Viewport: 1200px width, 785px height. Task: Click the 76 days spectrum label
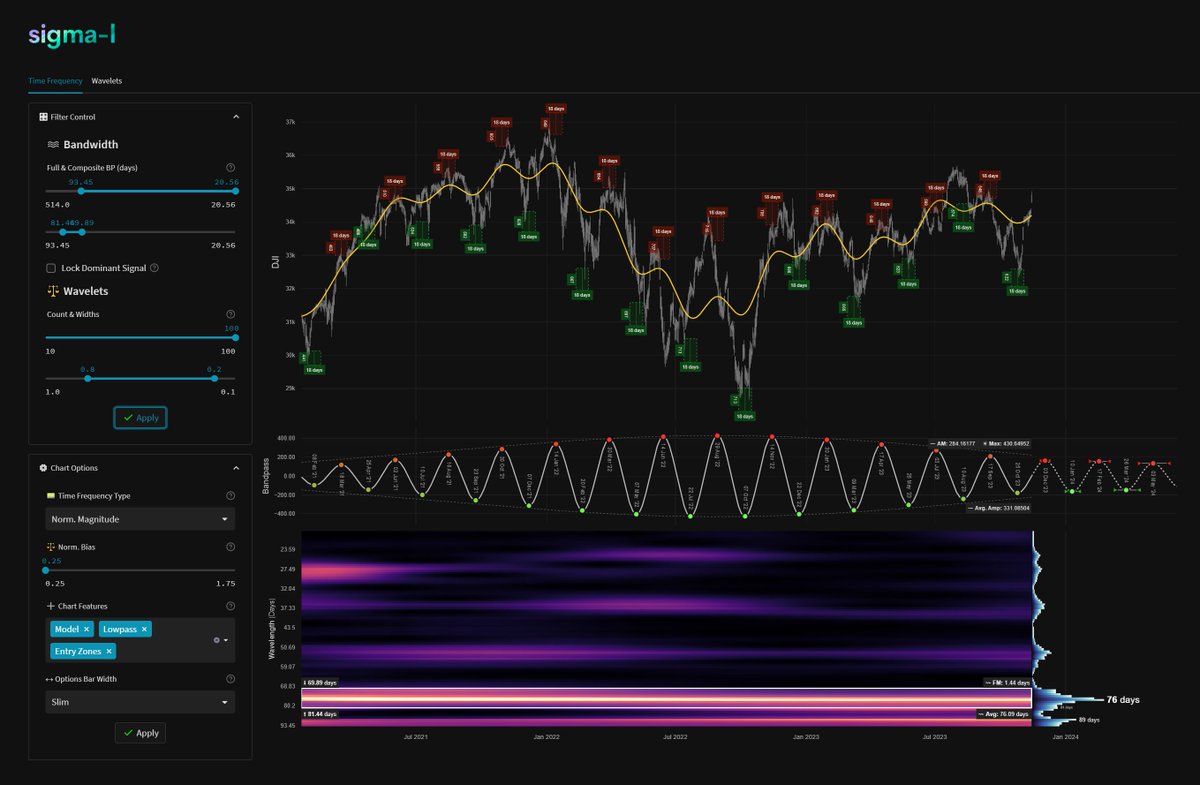1123,700
